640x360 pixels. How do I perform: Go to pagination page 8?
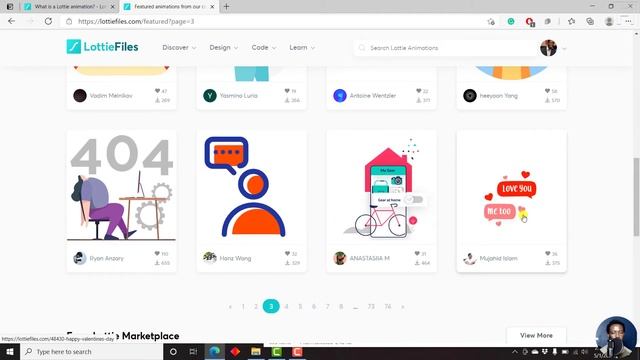click(341, 307)
